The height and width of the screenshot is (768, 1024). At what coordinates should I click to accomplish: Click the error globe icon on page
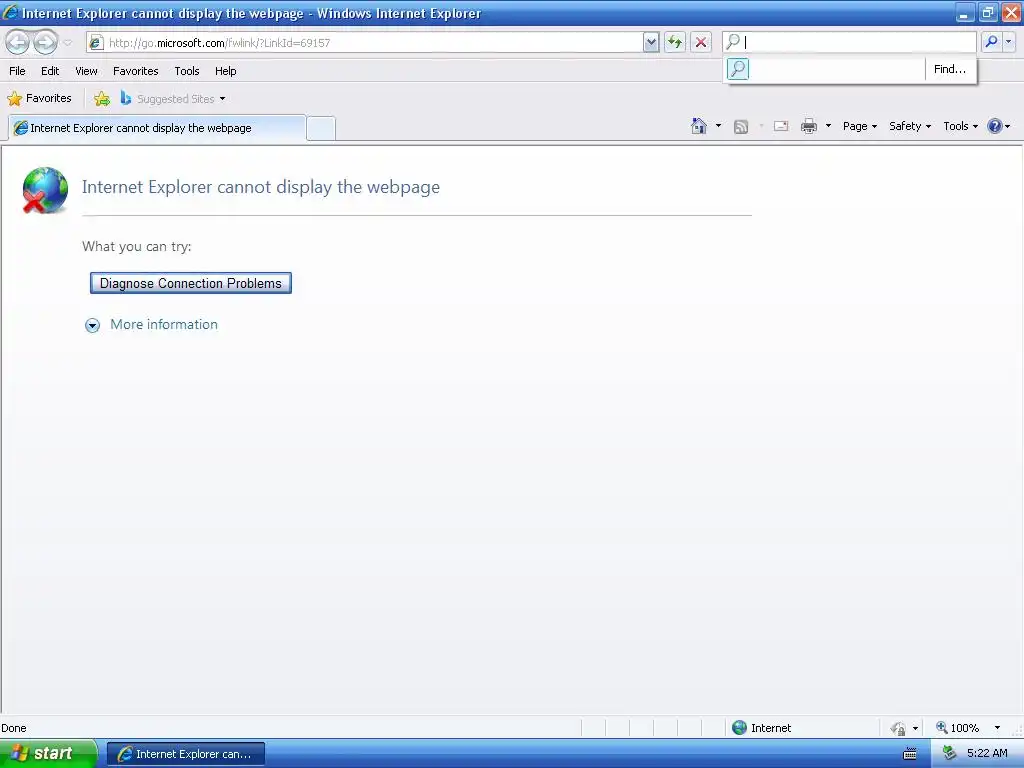pos(45,190)
